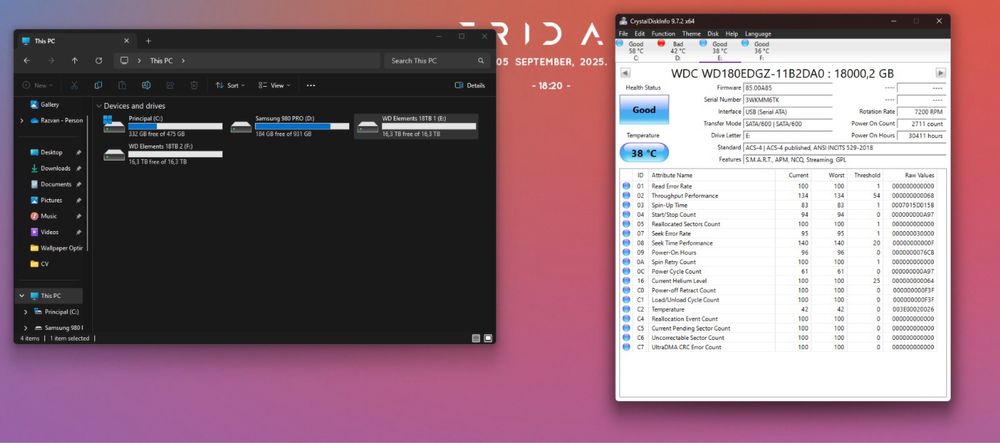Open the File menu in CrystalDiskInfo

(623, 34)
